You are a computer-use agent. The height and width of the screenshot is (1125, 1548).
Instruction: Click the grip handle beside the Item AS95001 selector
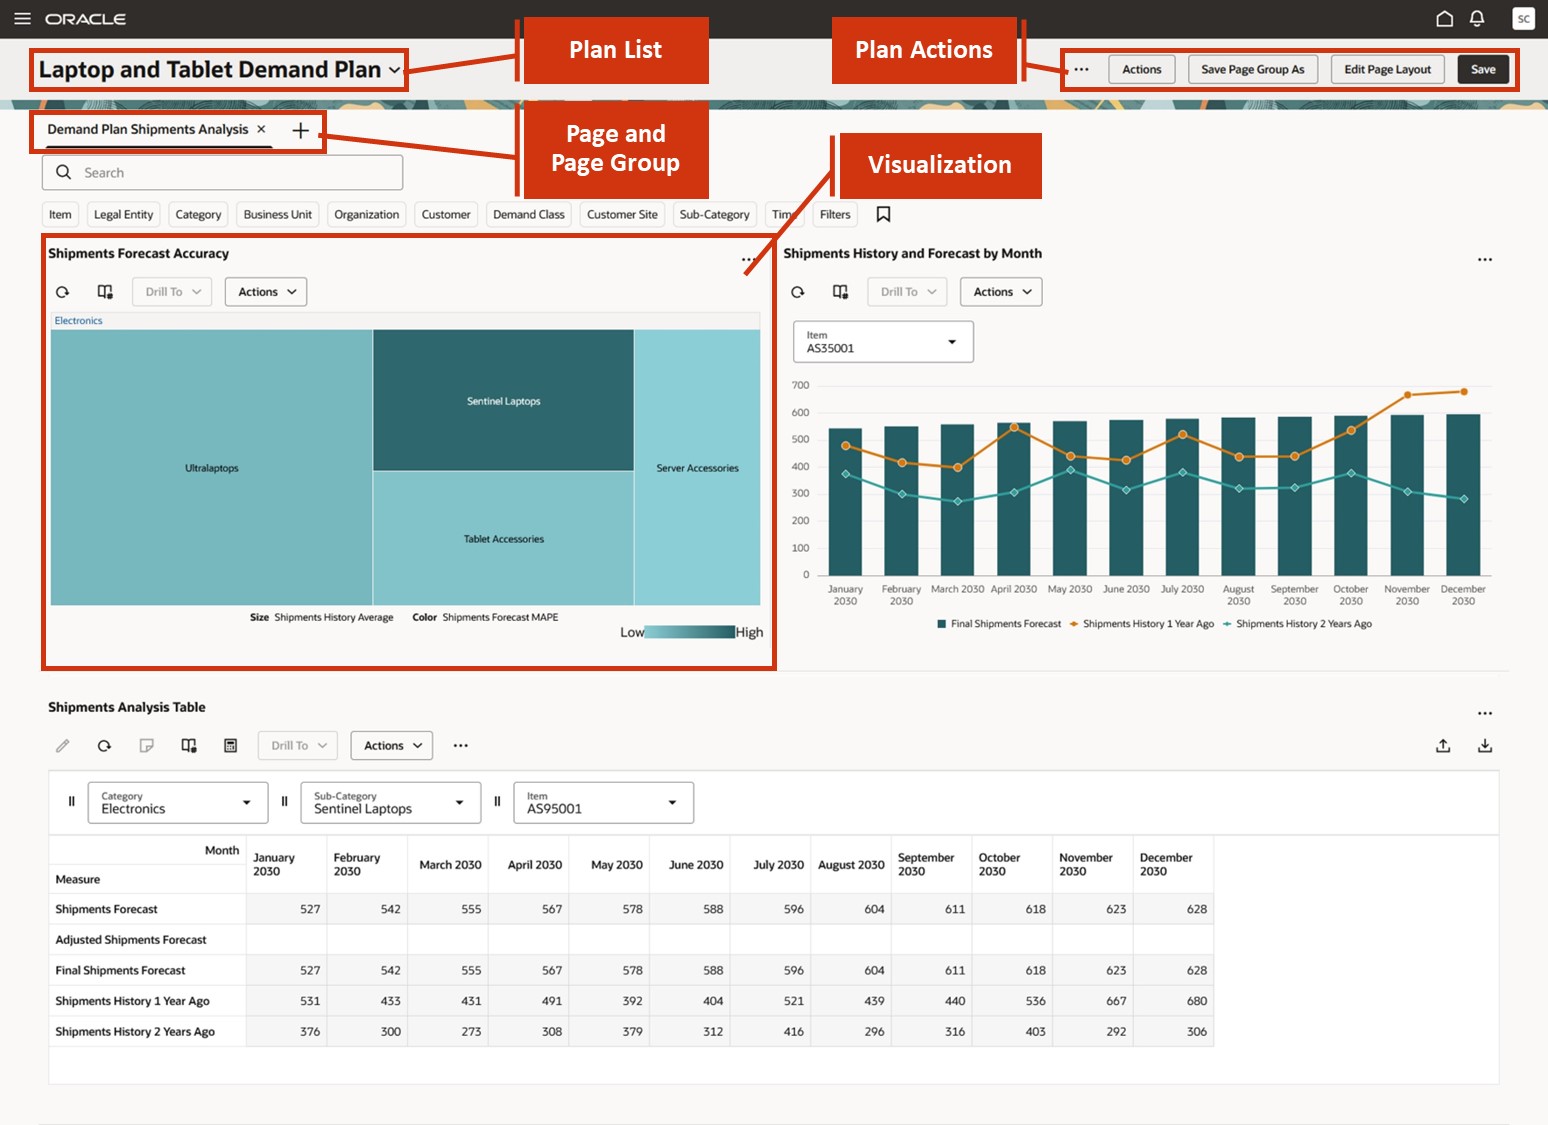(497, 802)
